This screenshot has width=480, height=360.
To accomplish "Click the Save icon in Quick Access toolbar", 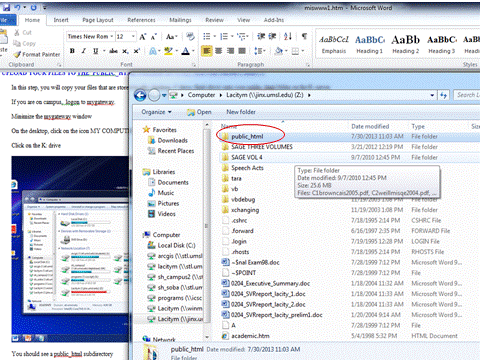I will pyautogui.click(x=6, y=7).
